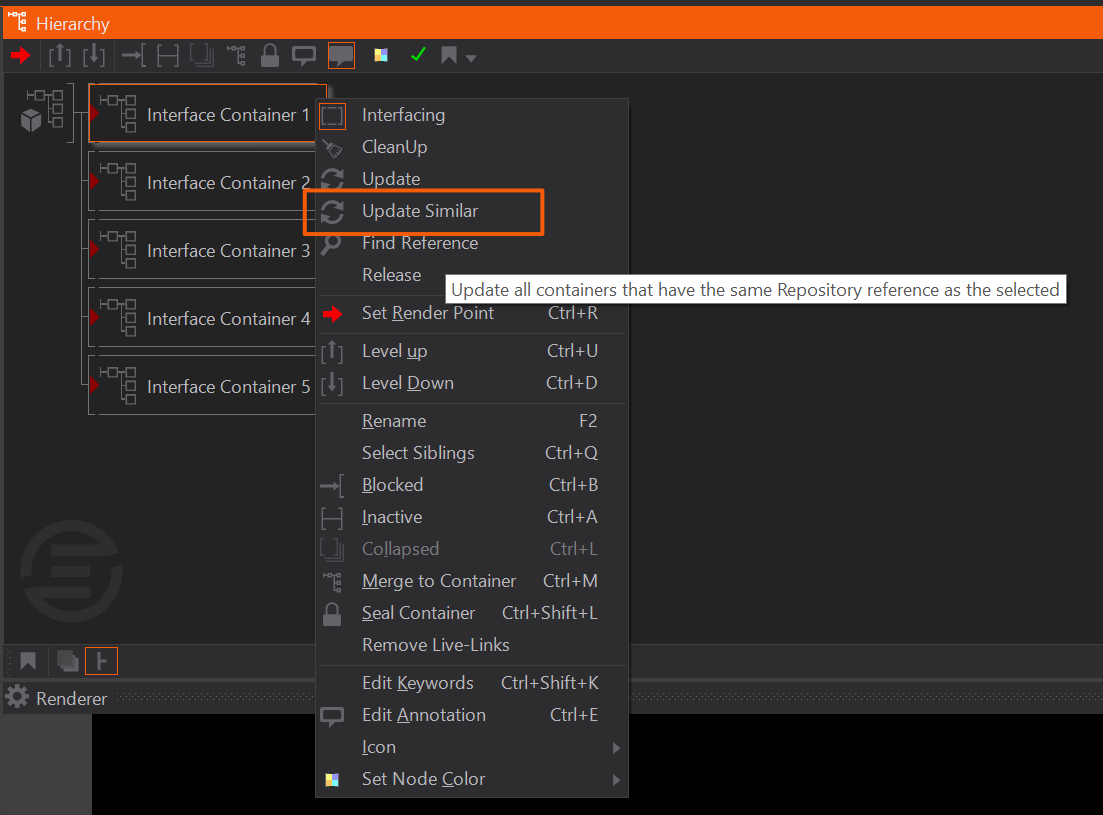Choose Edit Annotation menu entry

[x=471, y=715]
